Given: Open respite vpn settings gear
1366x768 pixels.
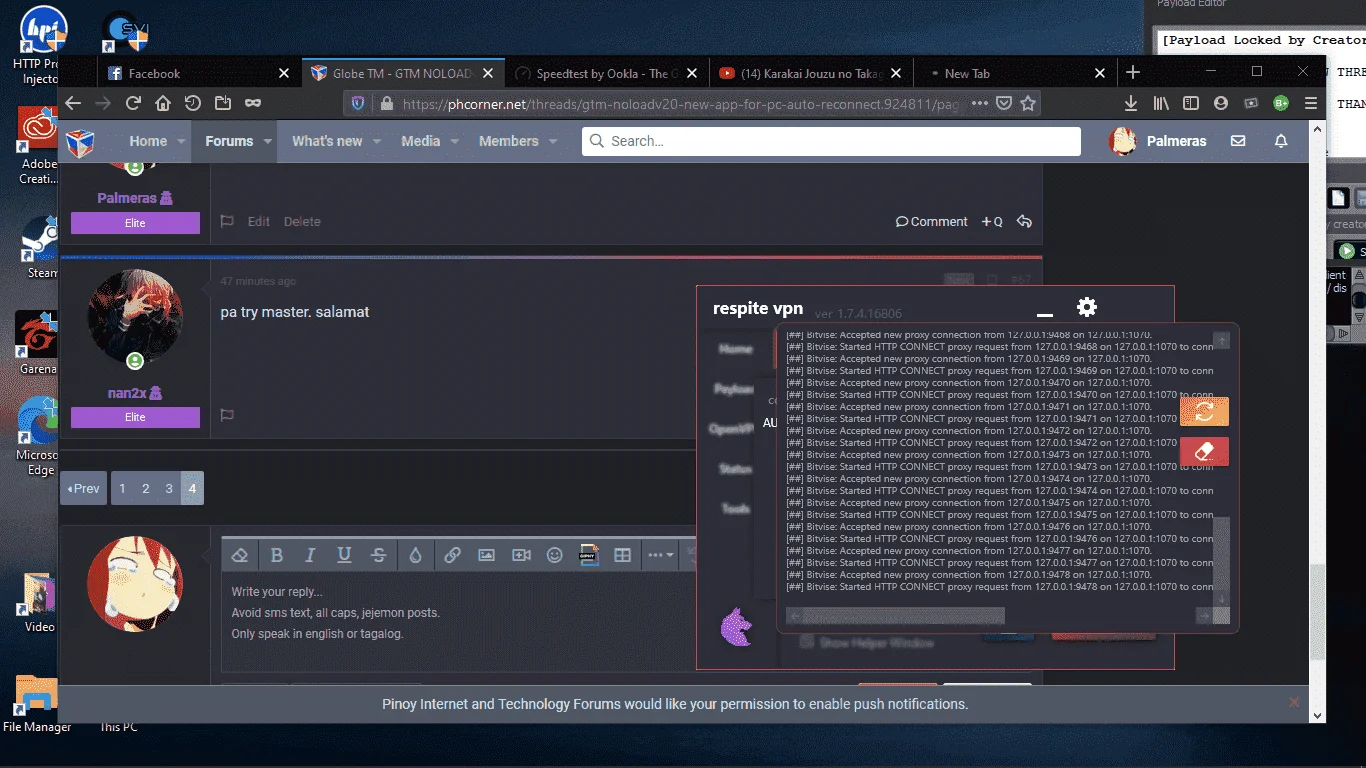Looking at the screenshot, I should [x=1087, y=307].
